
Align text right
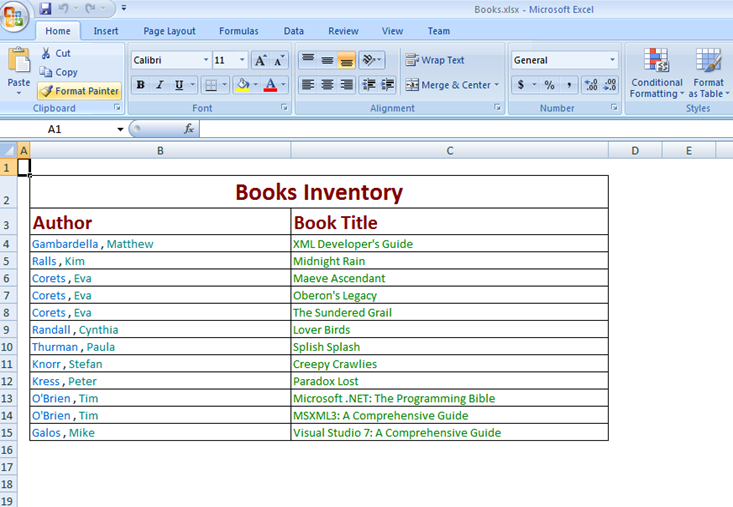click(346, 85)
